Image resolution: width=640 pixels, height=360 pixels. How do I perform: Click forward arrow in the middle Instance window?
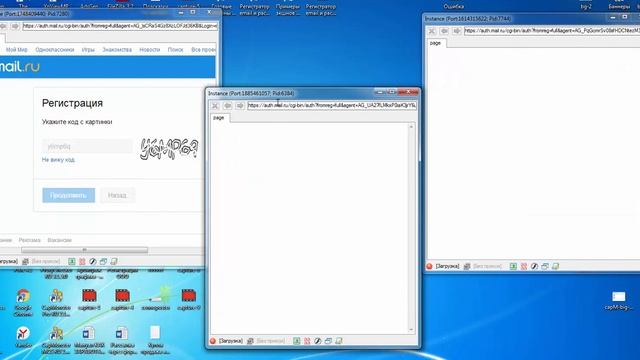point(240,106)
